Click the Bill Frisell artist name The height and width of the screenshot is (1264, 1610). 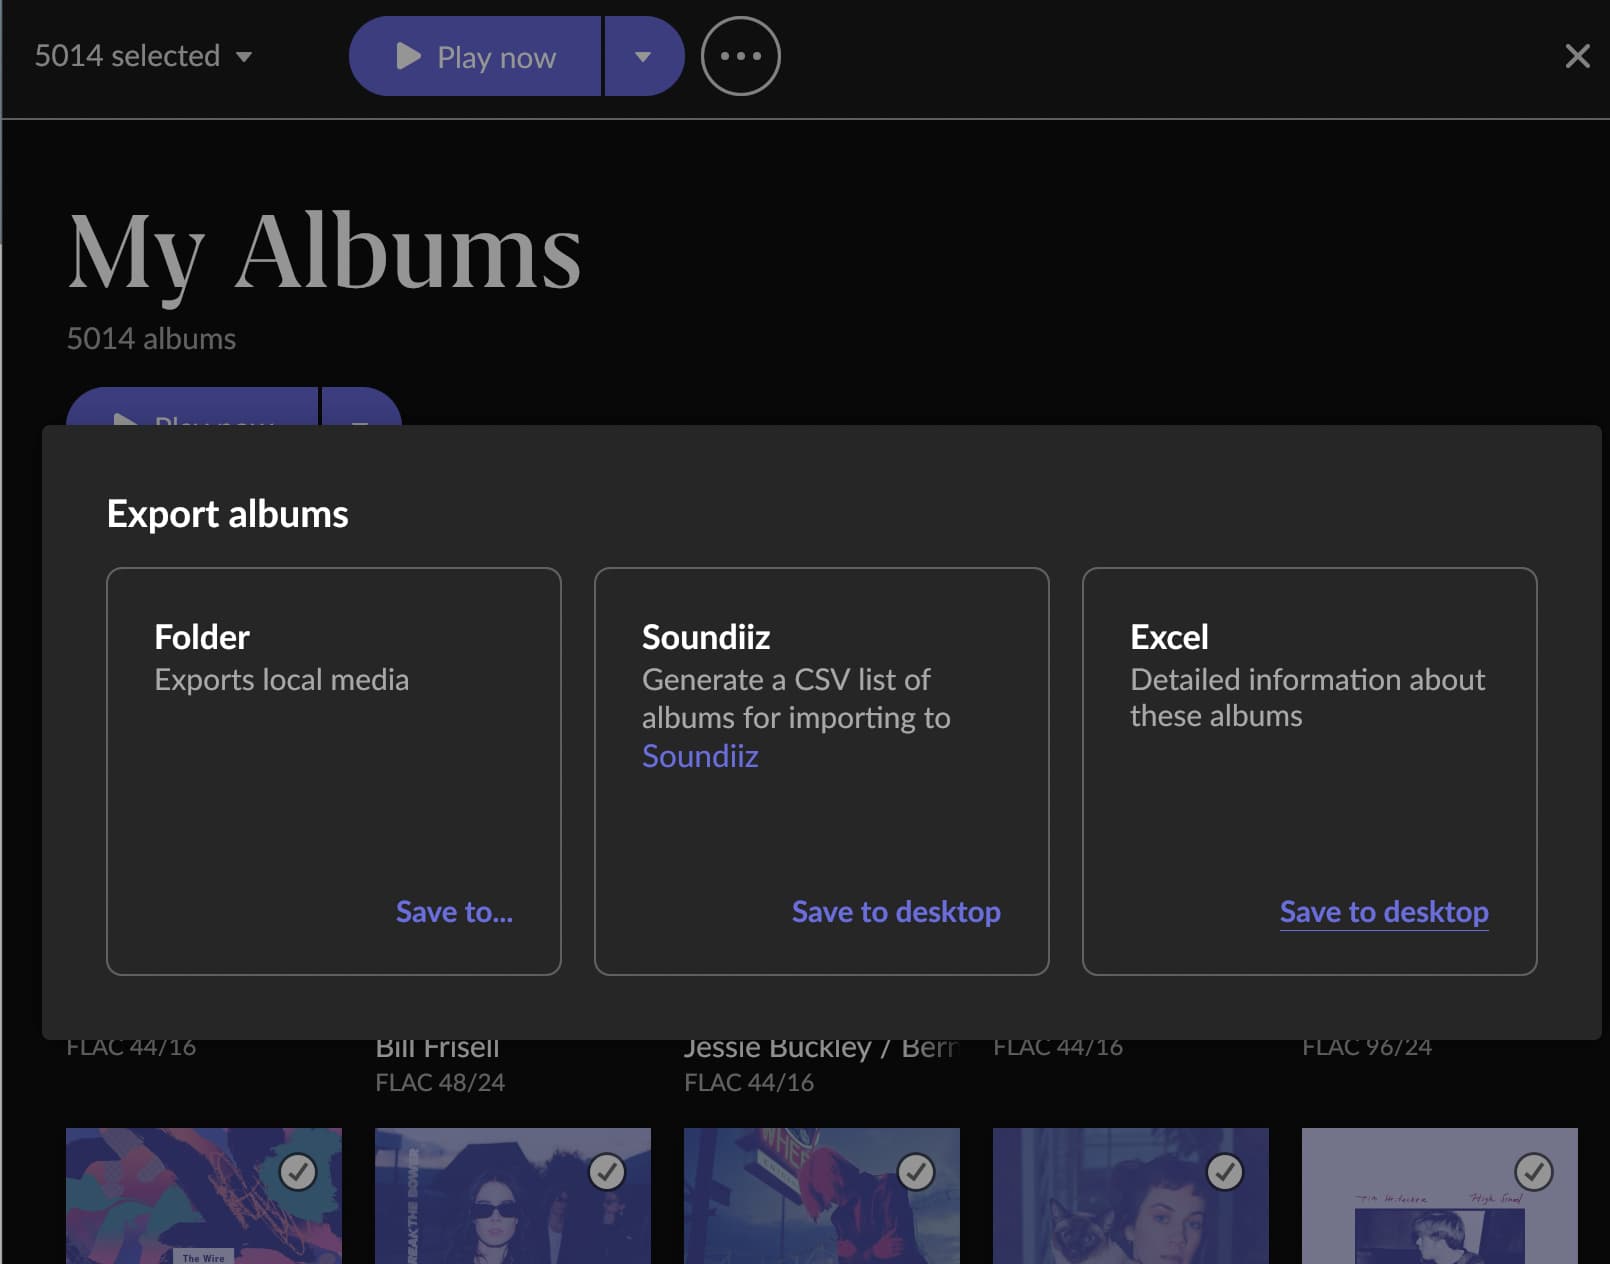pyautogui.click(x=437, y=1048)
